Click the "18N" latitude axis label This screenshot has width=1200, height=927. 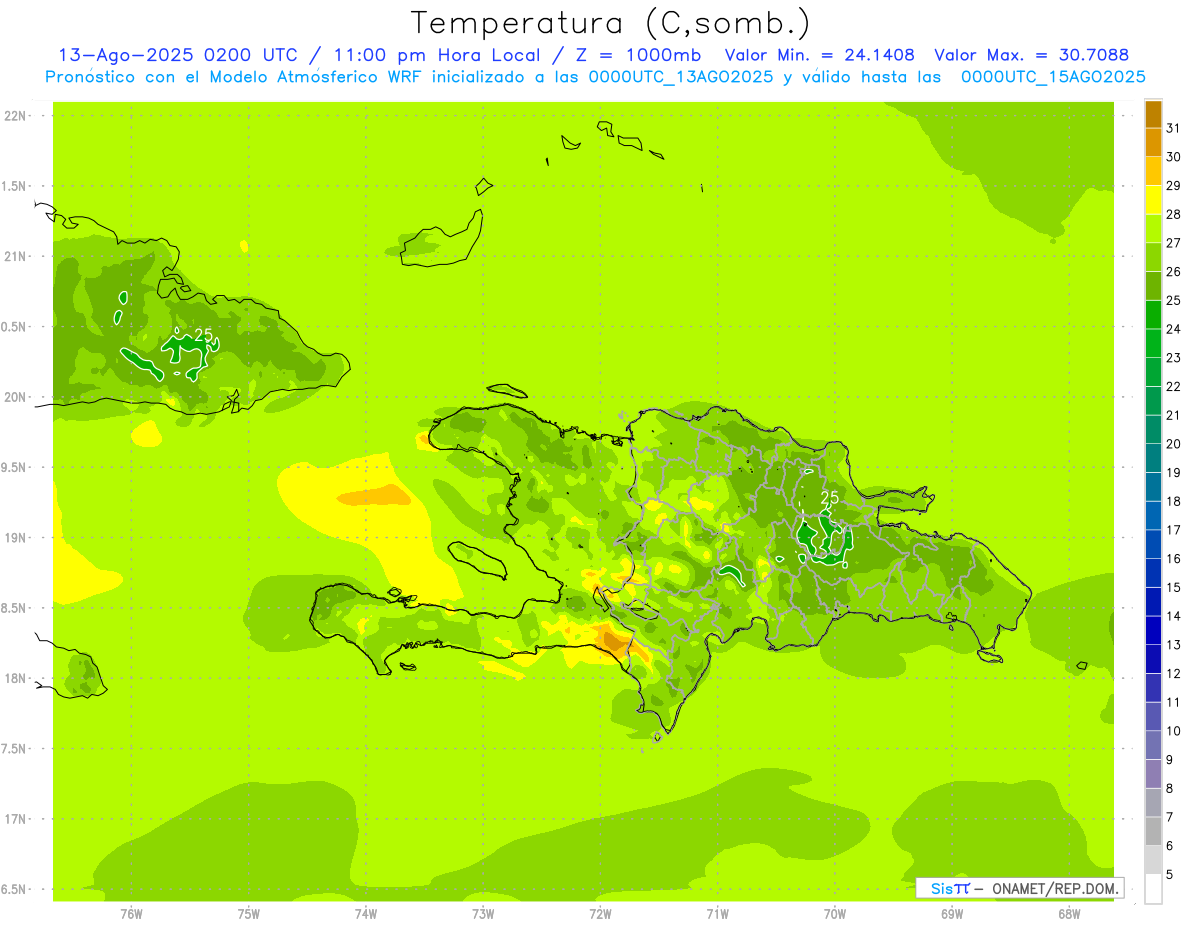click(x=14, y=678)
